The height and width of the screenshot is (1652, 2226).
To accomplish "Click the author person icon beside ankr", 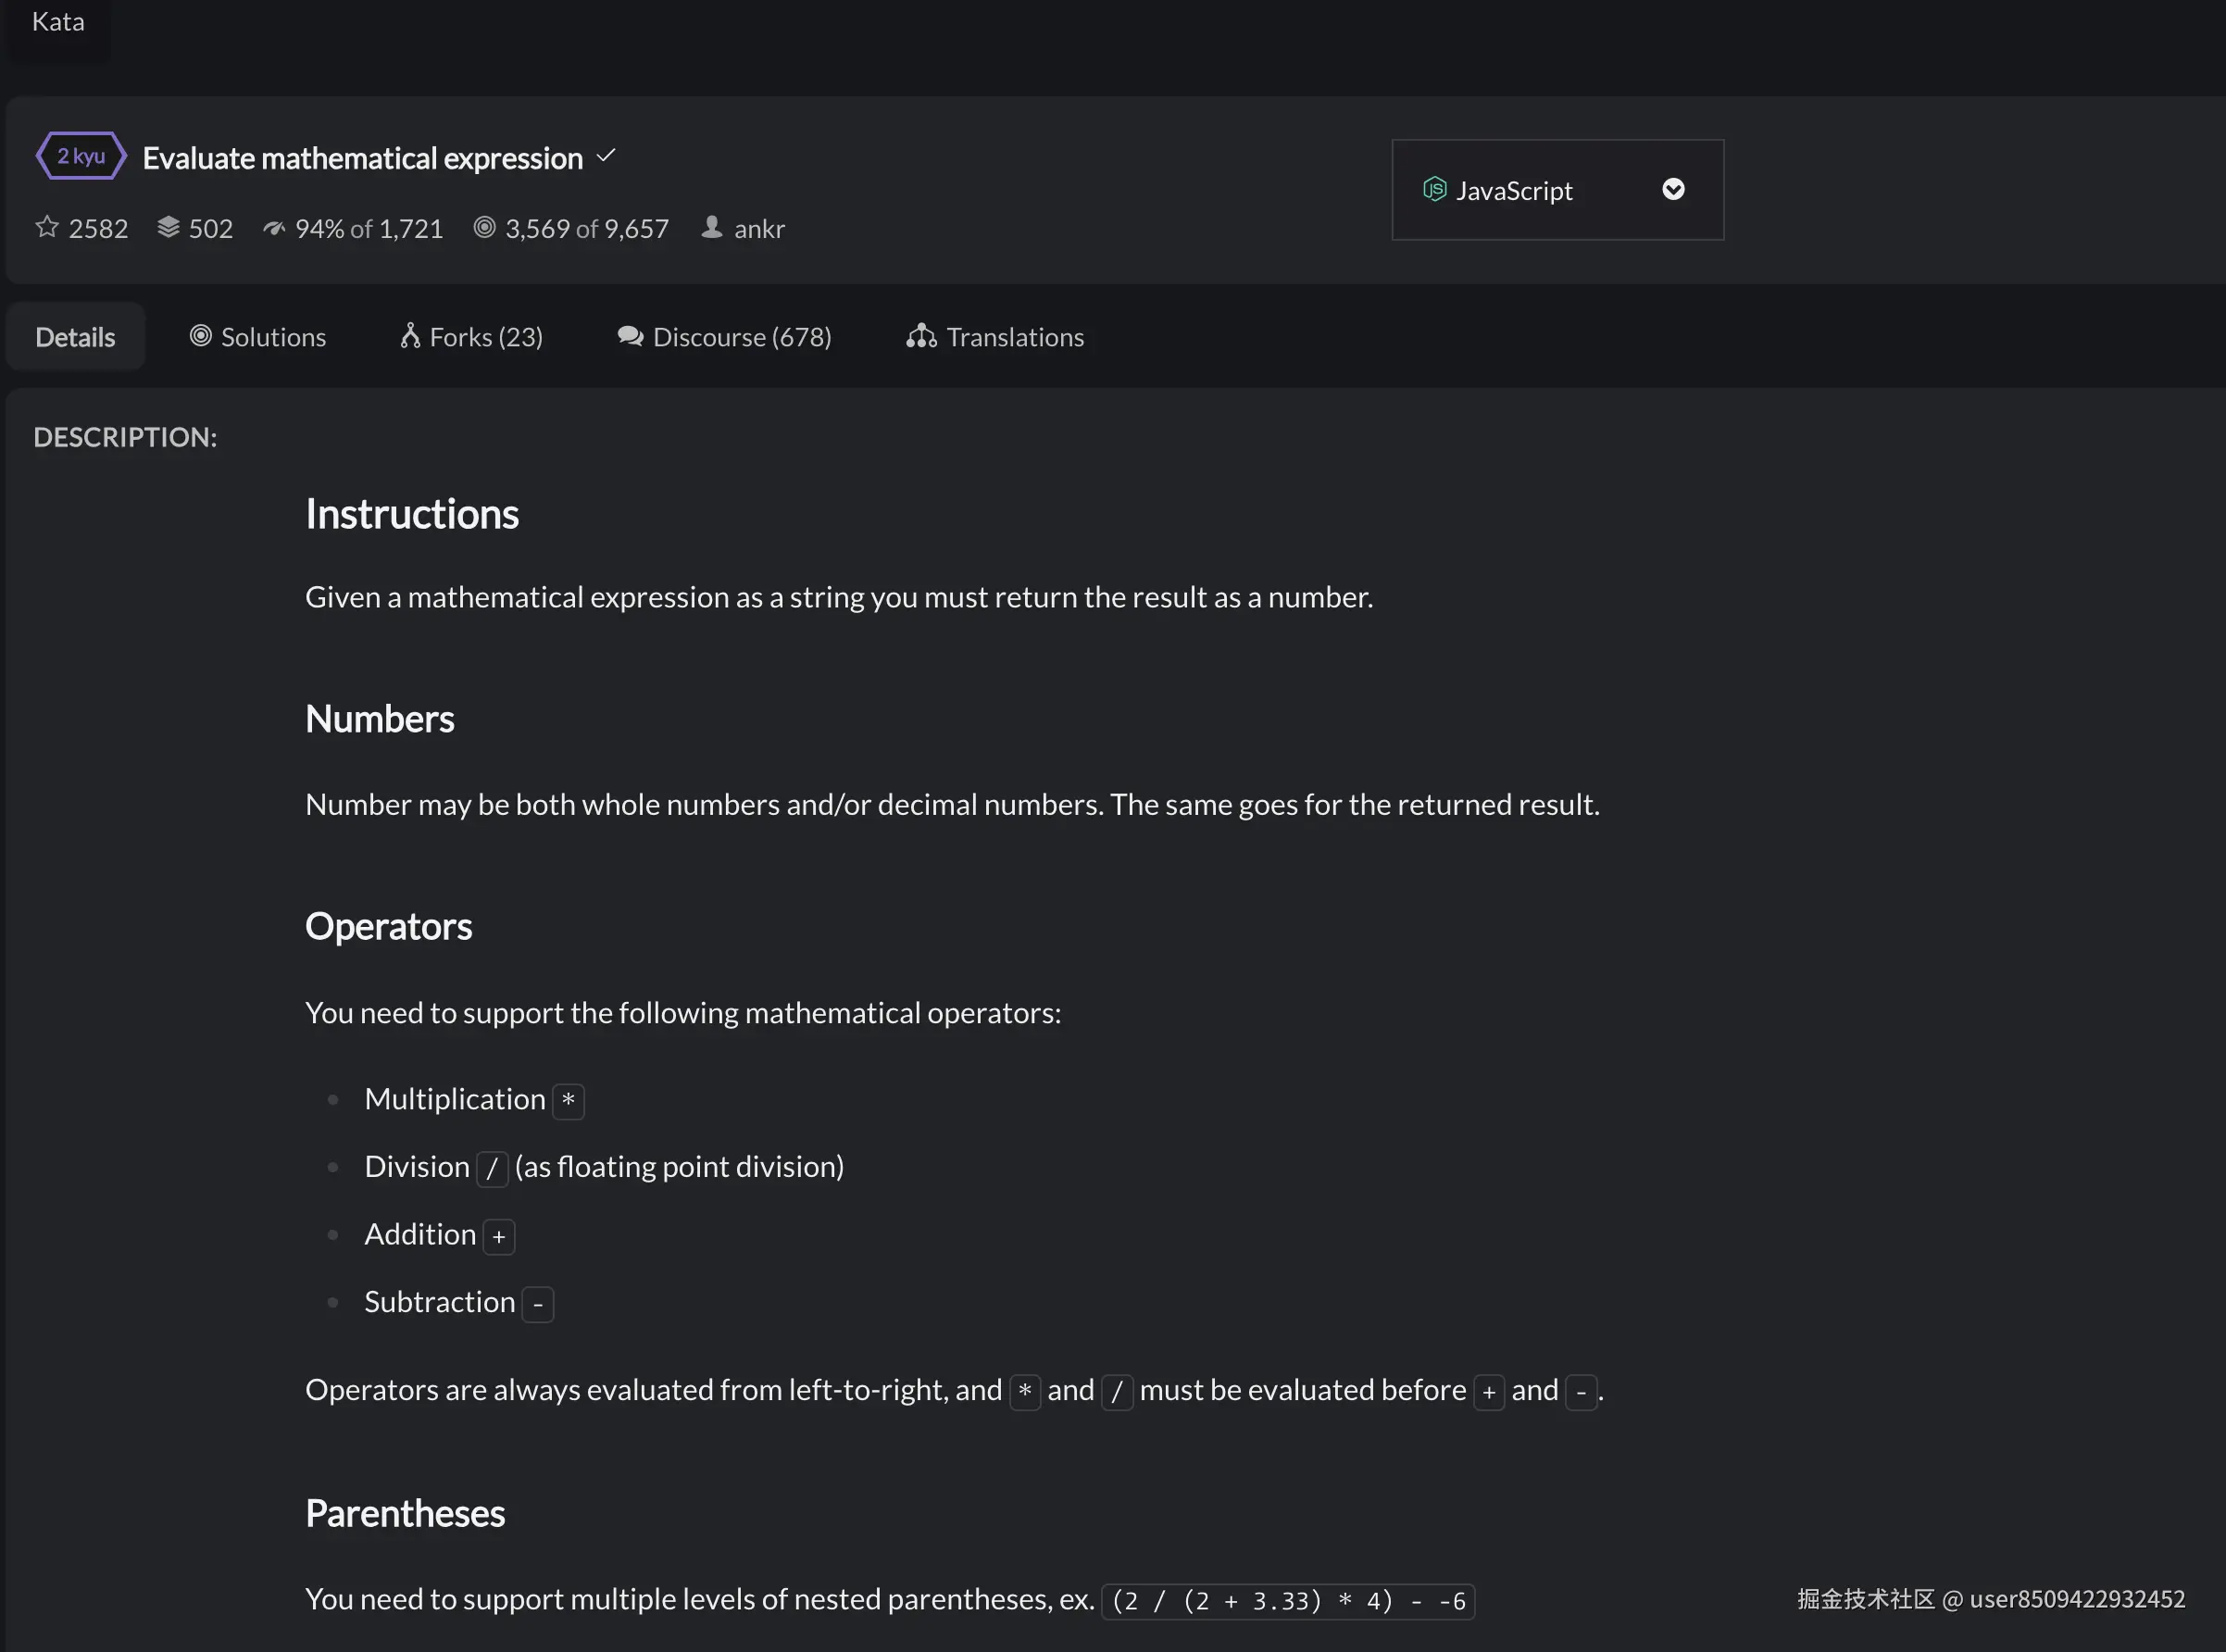I will coord(711,227).
